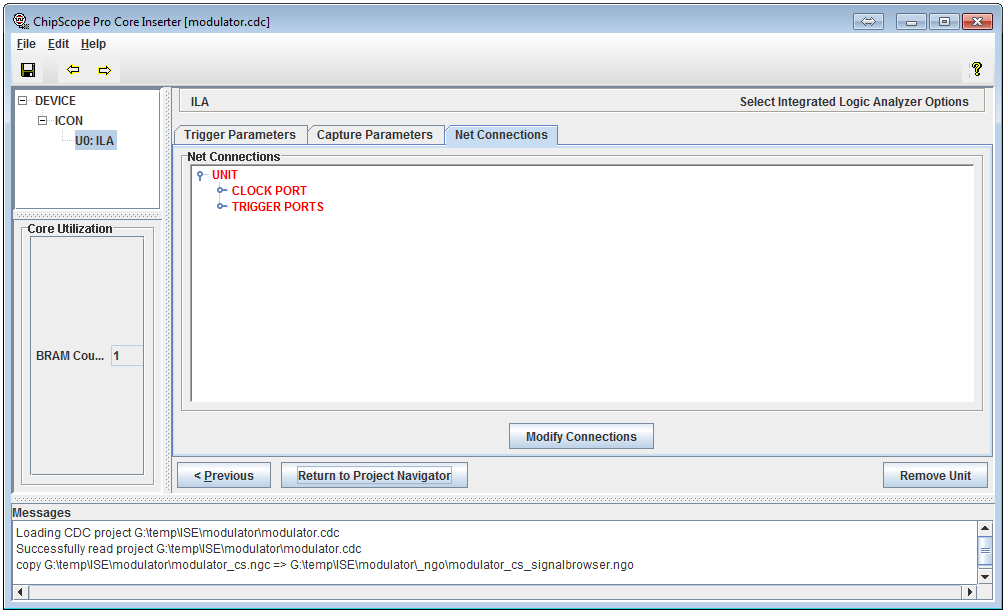Click the 'BRAM Cou...' label

coord(70,356)
